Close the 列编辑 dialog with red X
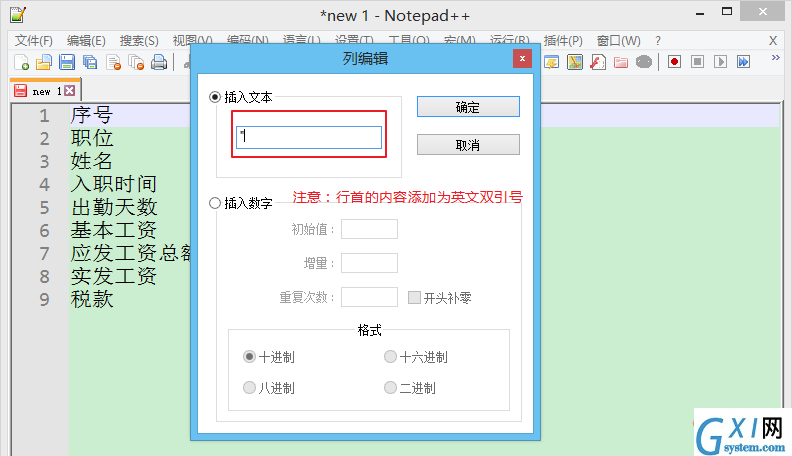 click(522, 59)
